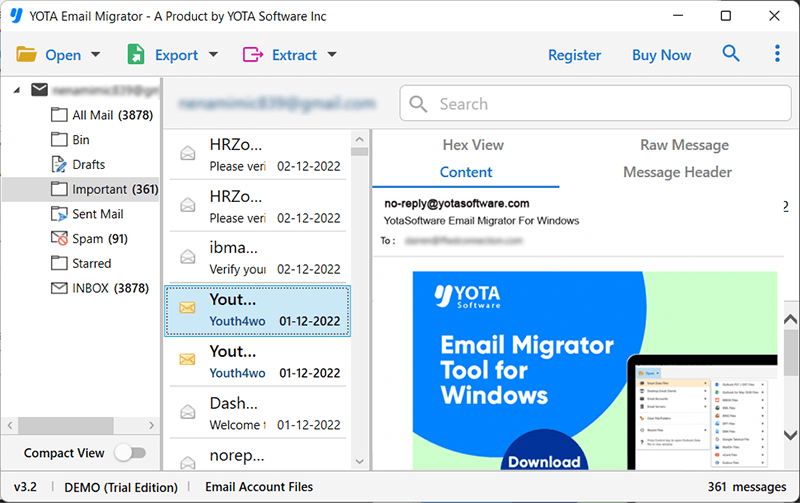Screen dimensions: 800x503
Task: Open the Message Header tab
Action: click(677, 172)
